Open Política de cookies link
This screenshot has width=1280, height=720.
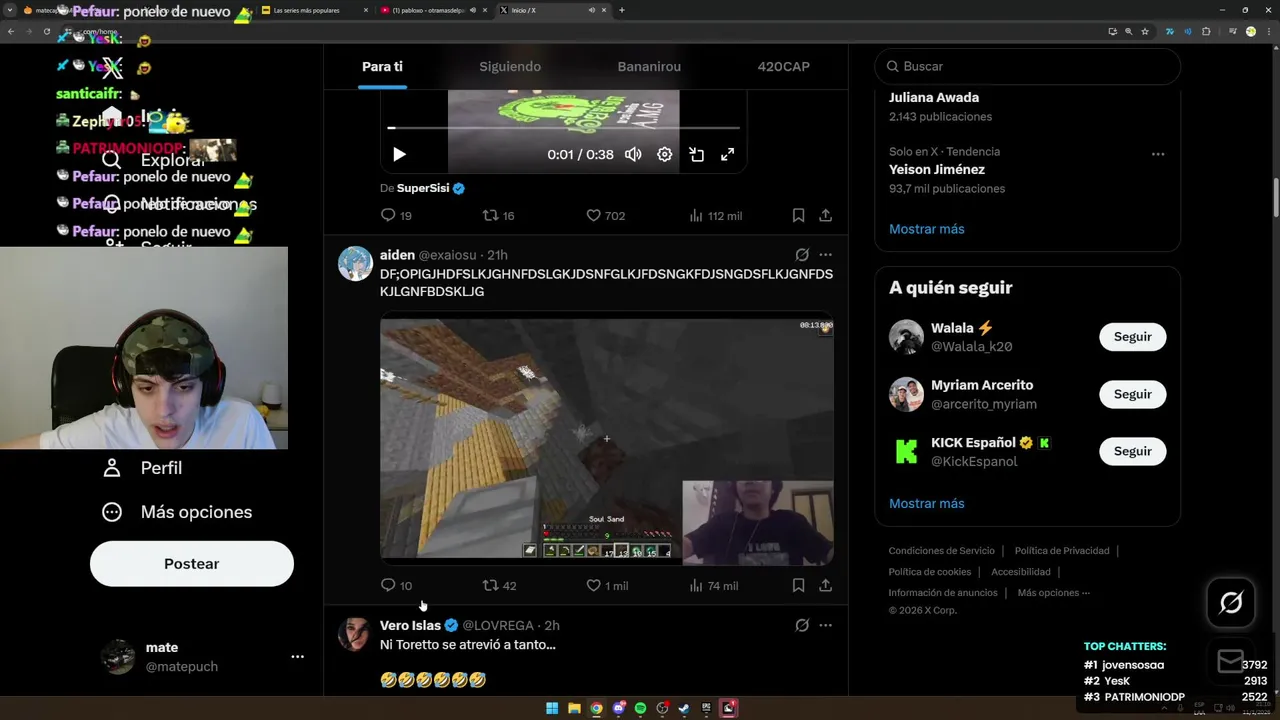tap(929, 572)
